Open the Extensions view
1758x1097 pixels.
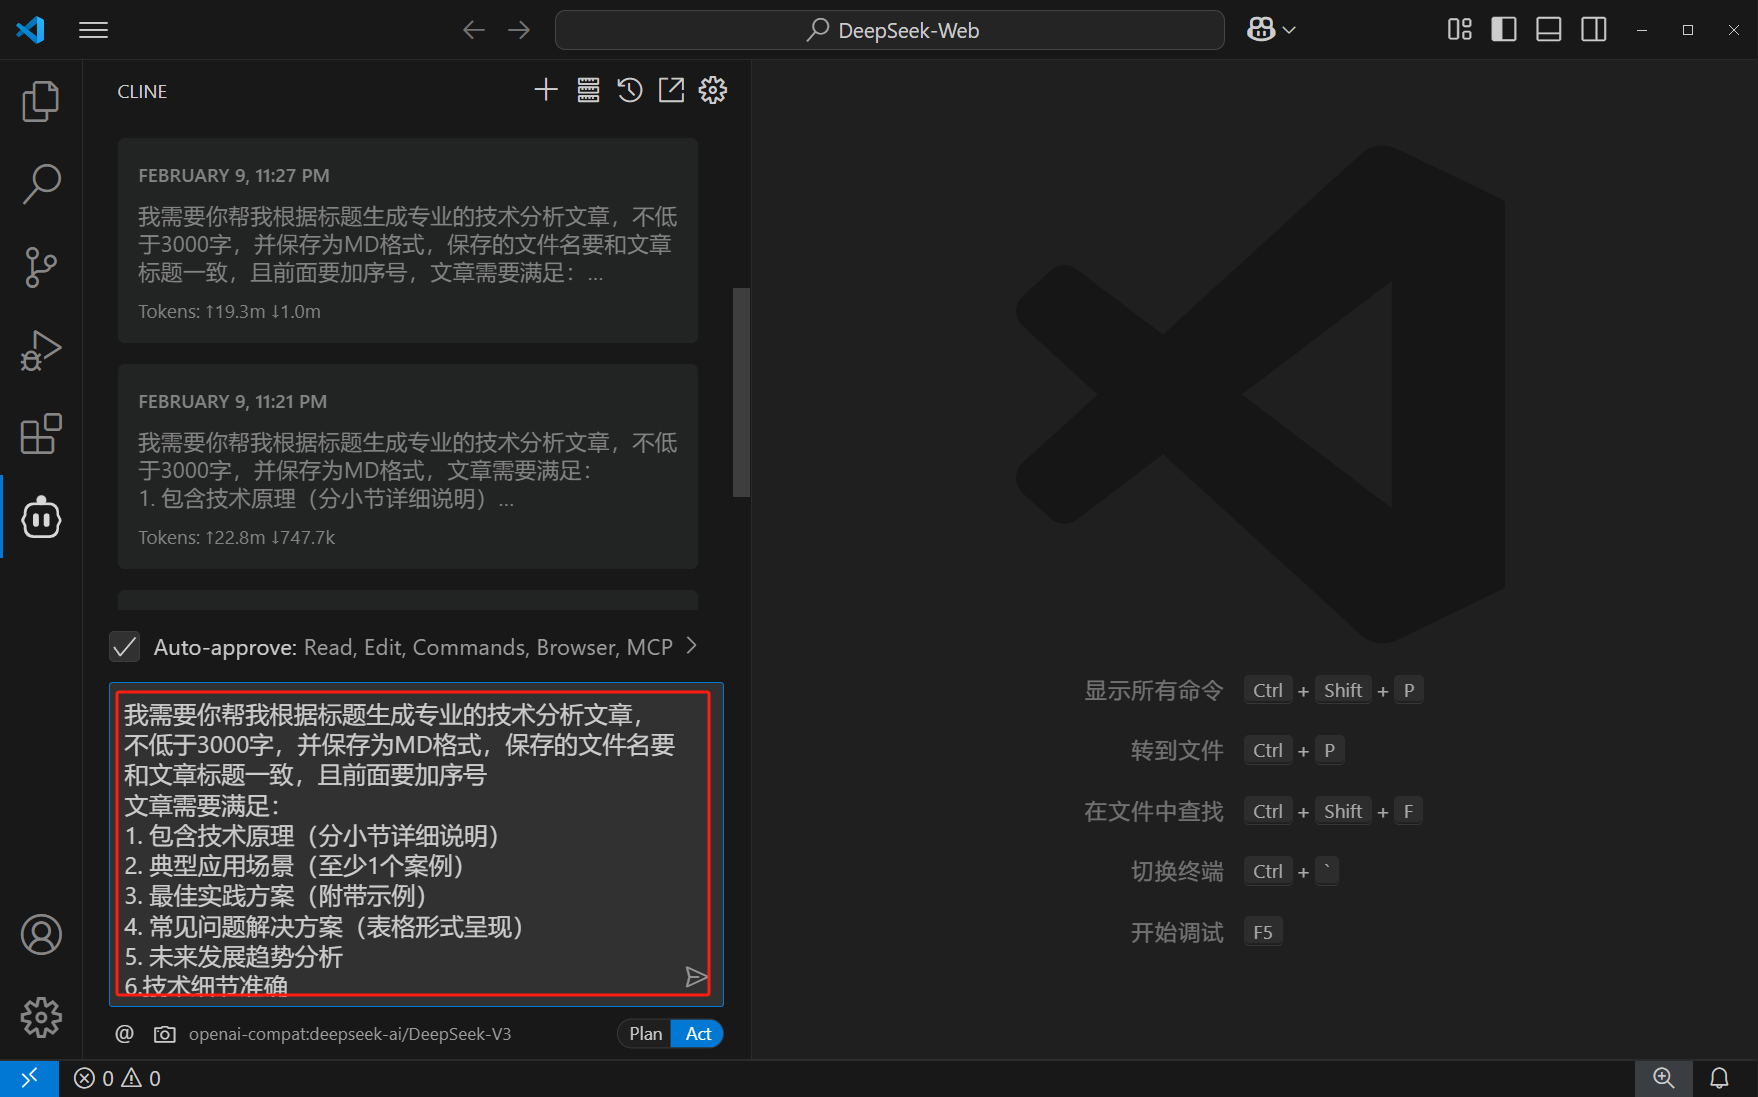[x=41, y=434]
